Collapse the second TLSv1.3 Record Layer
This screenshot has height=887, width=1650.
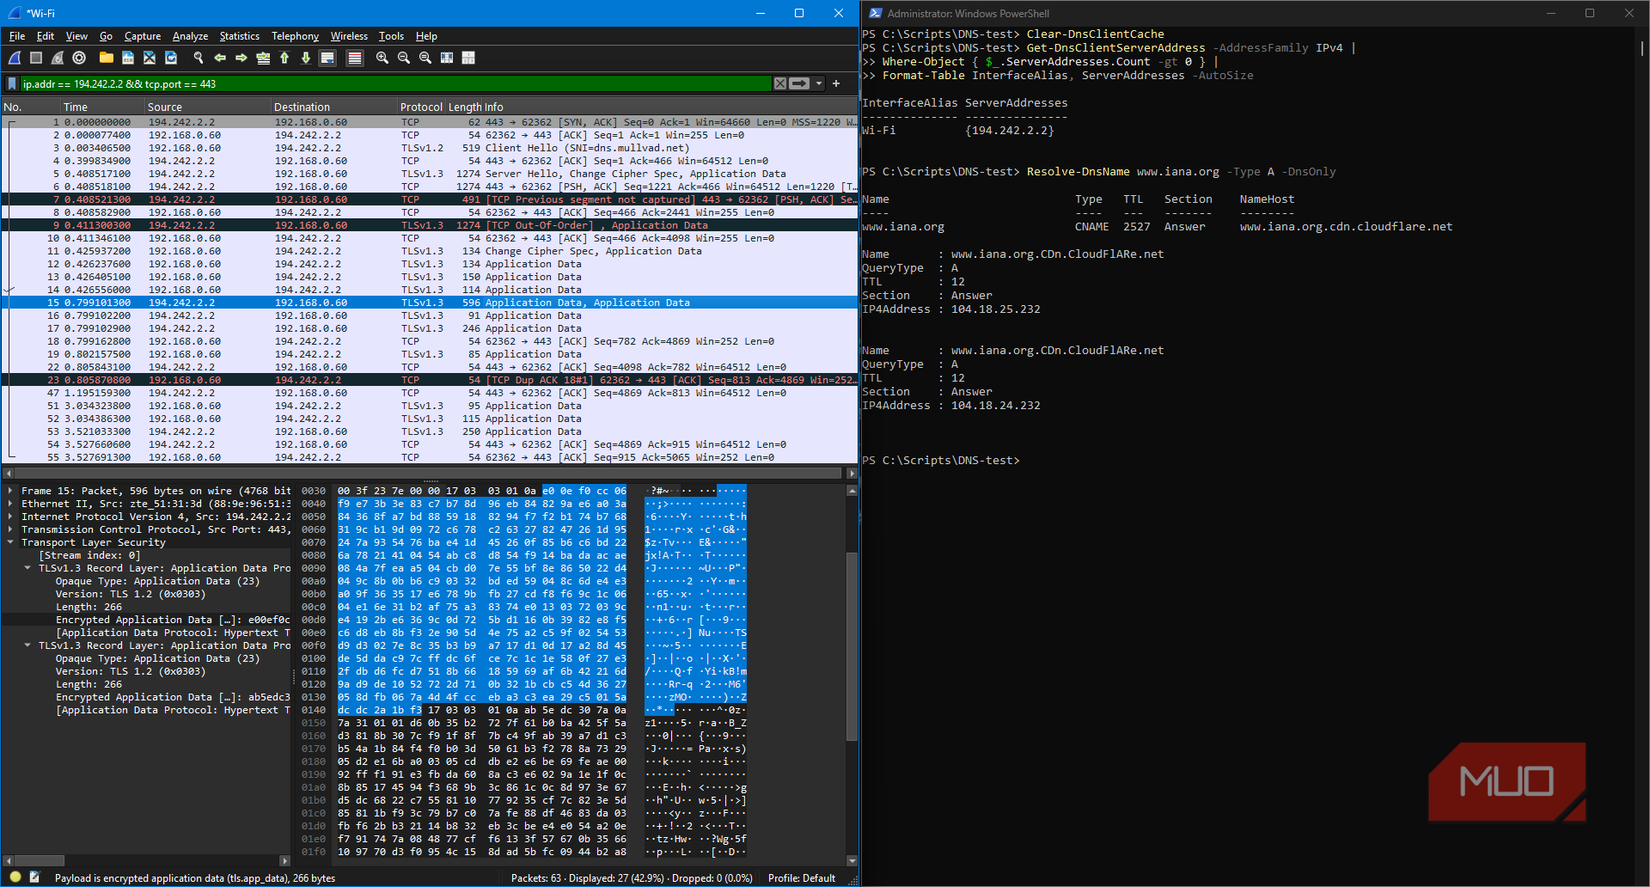coord(28,646)
